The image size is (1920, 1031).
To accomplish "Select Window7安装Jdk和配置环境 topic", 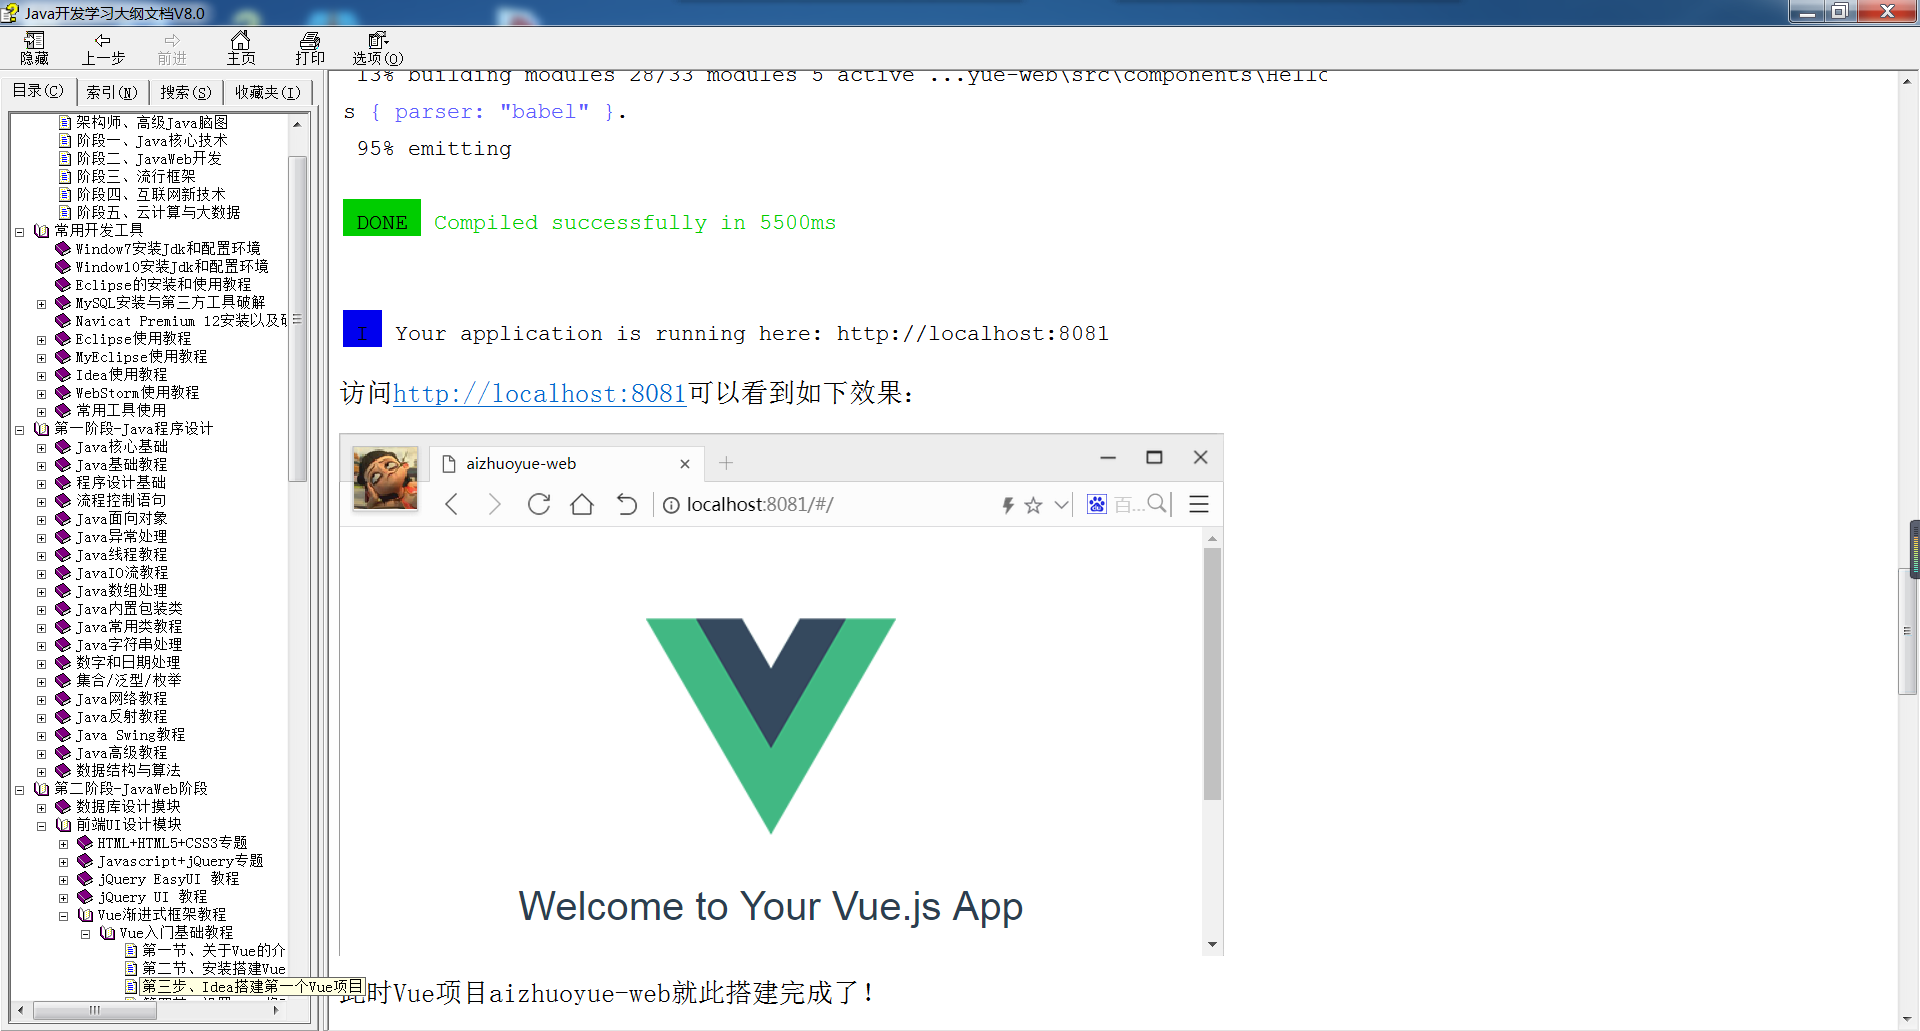I will 168,248.
